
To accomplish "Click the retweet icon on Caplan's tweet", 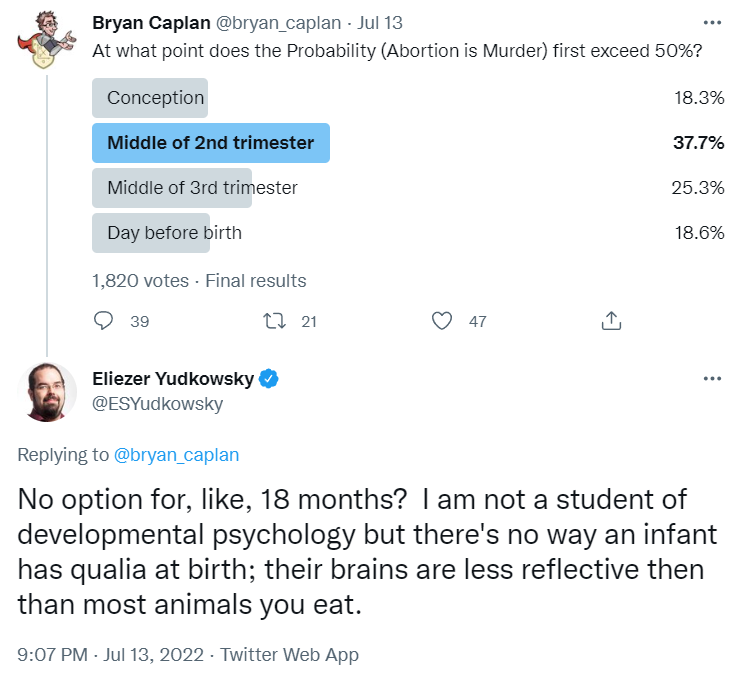I will coord(273,321).
